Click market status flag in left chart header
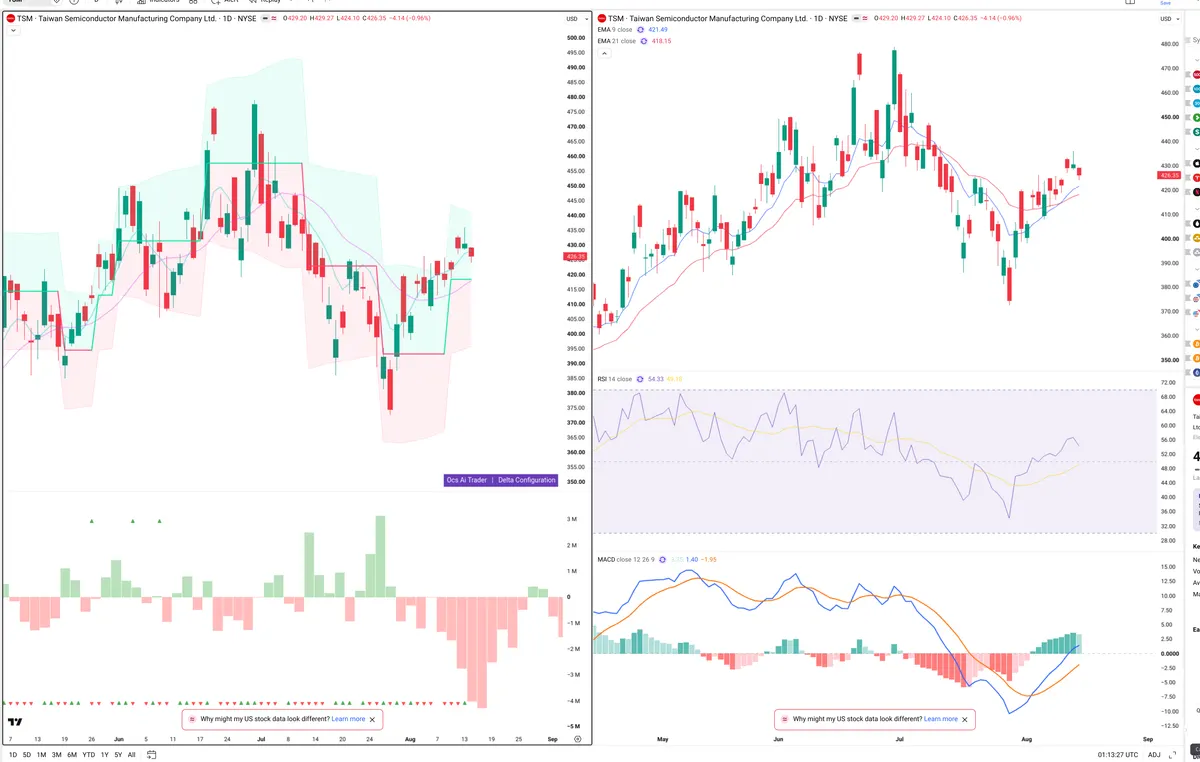The width and height of the screenshot is (1200, 762). [266, 18]
